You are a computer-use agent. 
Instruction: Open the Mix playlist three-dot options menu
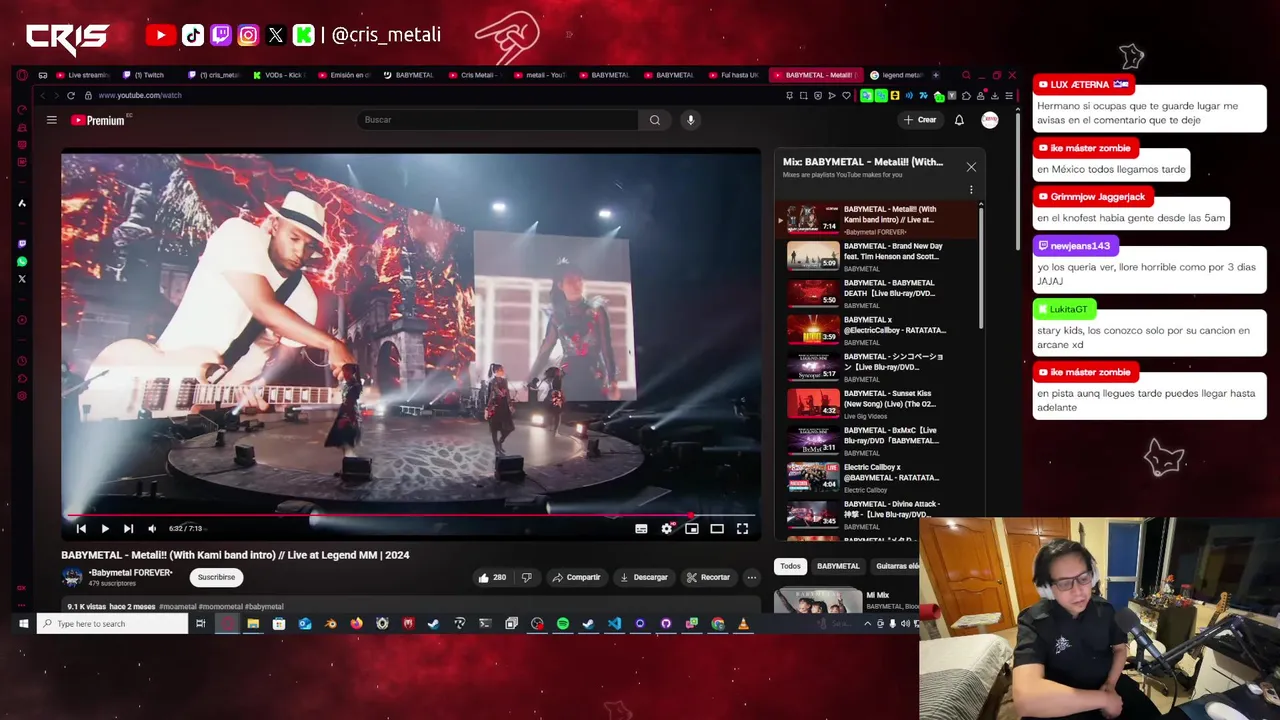[970, 190]
